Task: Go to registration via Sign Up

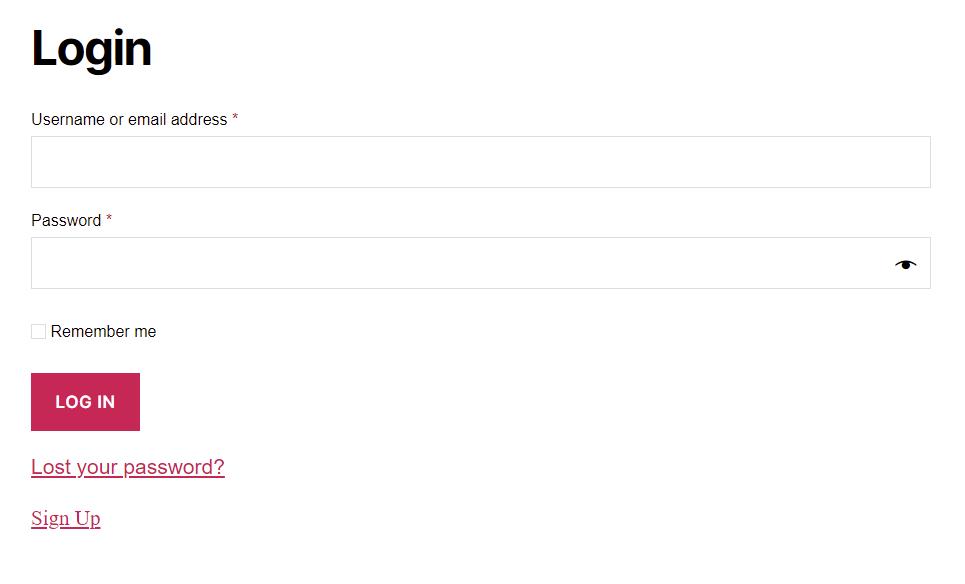Action: pos(66,519)
